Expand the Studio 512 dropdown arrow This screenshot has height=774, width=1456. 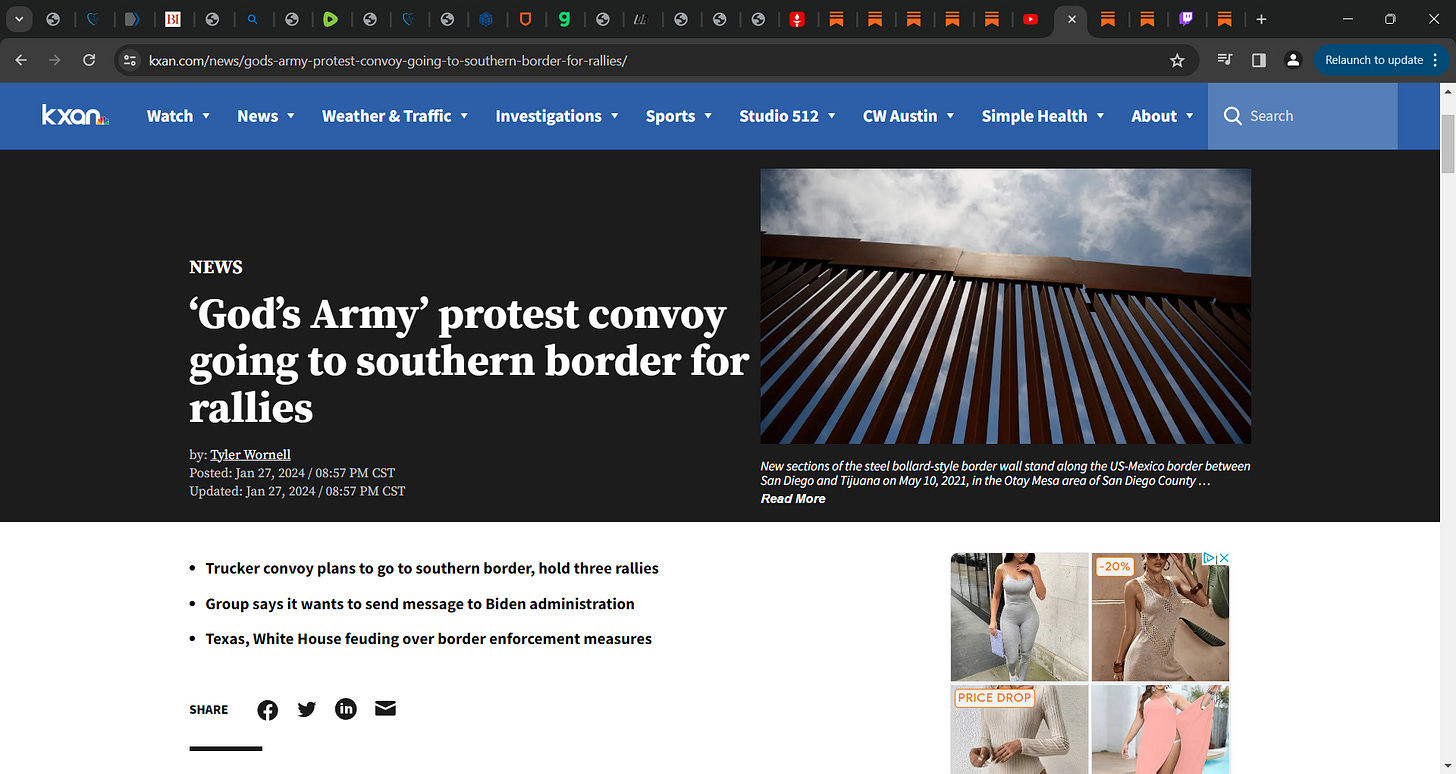(x=832, y=116)
